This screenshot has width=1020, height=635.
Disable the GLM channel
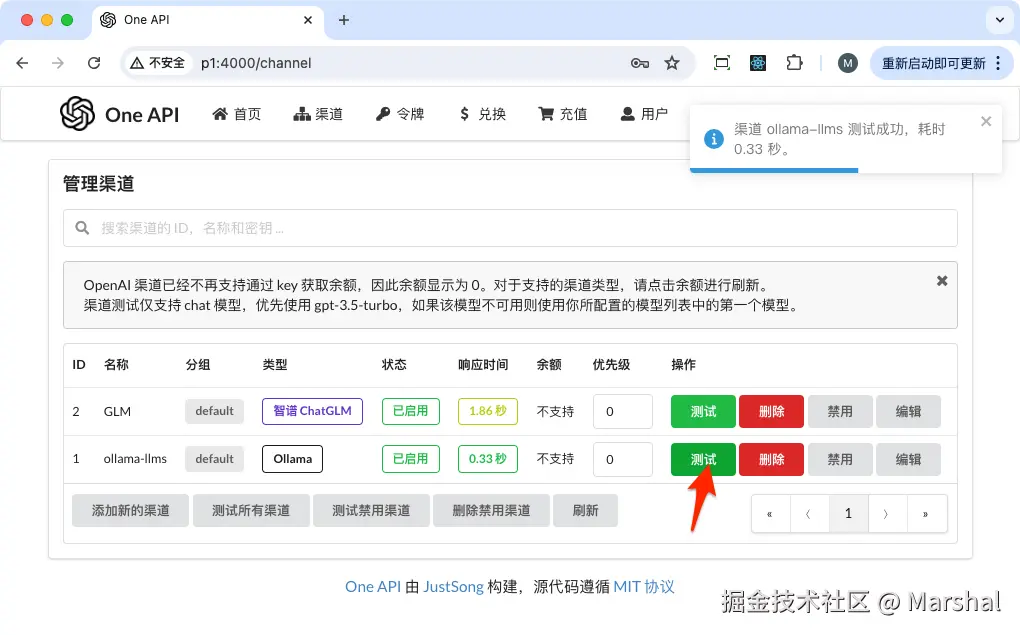(840, 411)
